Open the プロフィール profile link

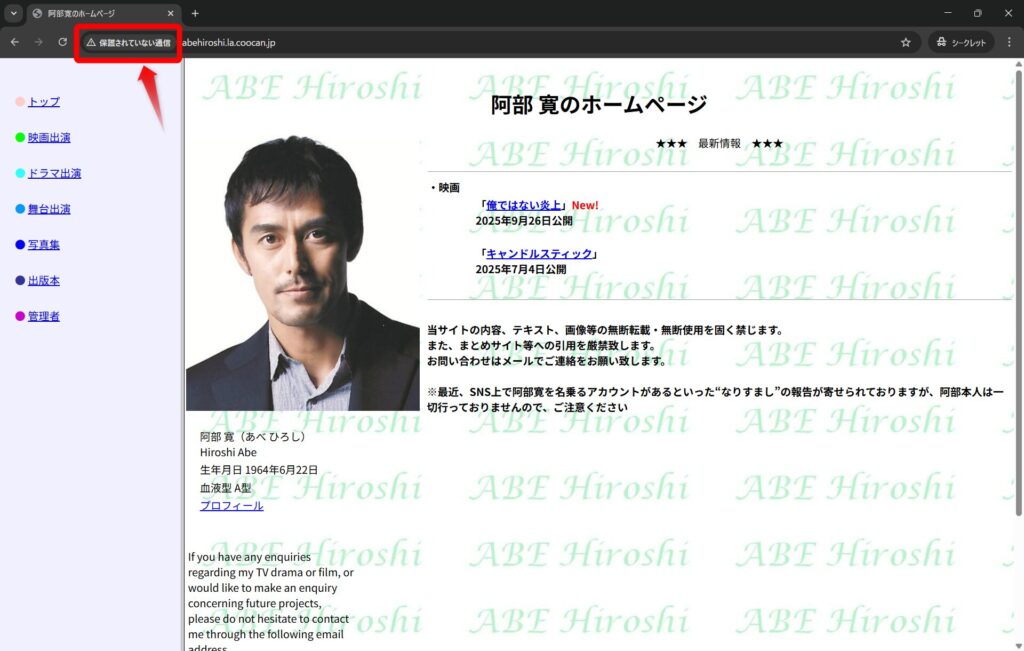tap(232, 506)
